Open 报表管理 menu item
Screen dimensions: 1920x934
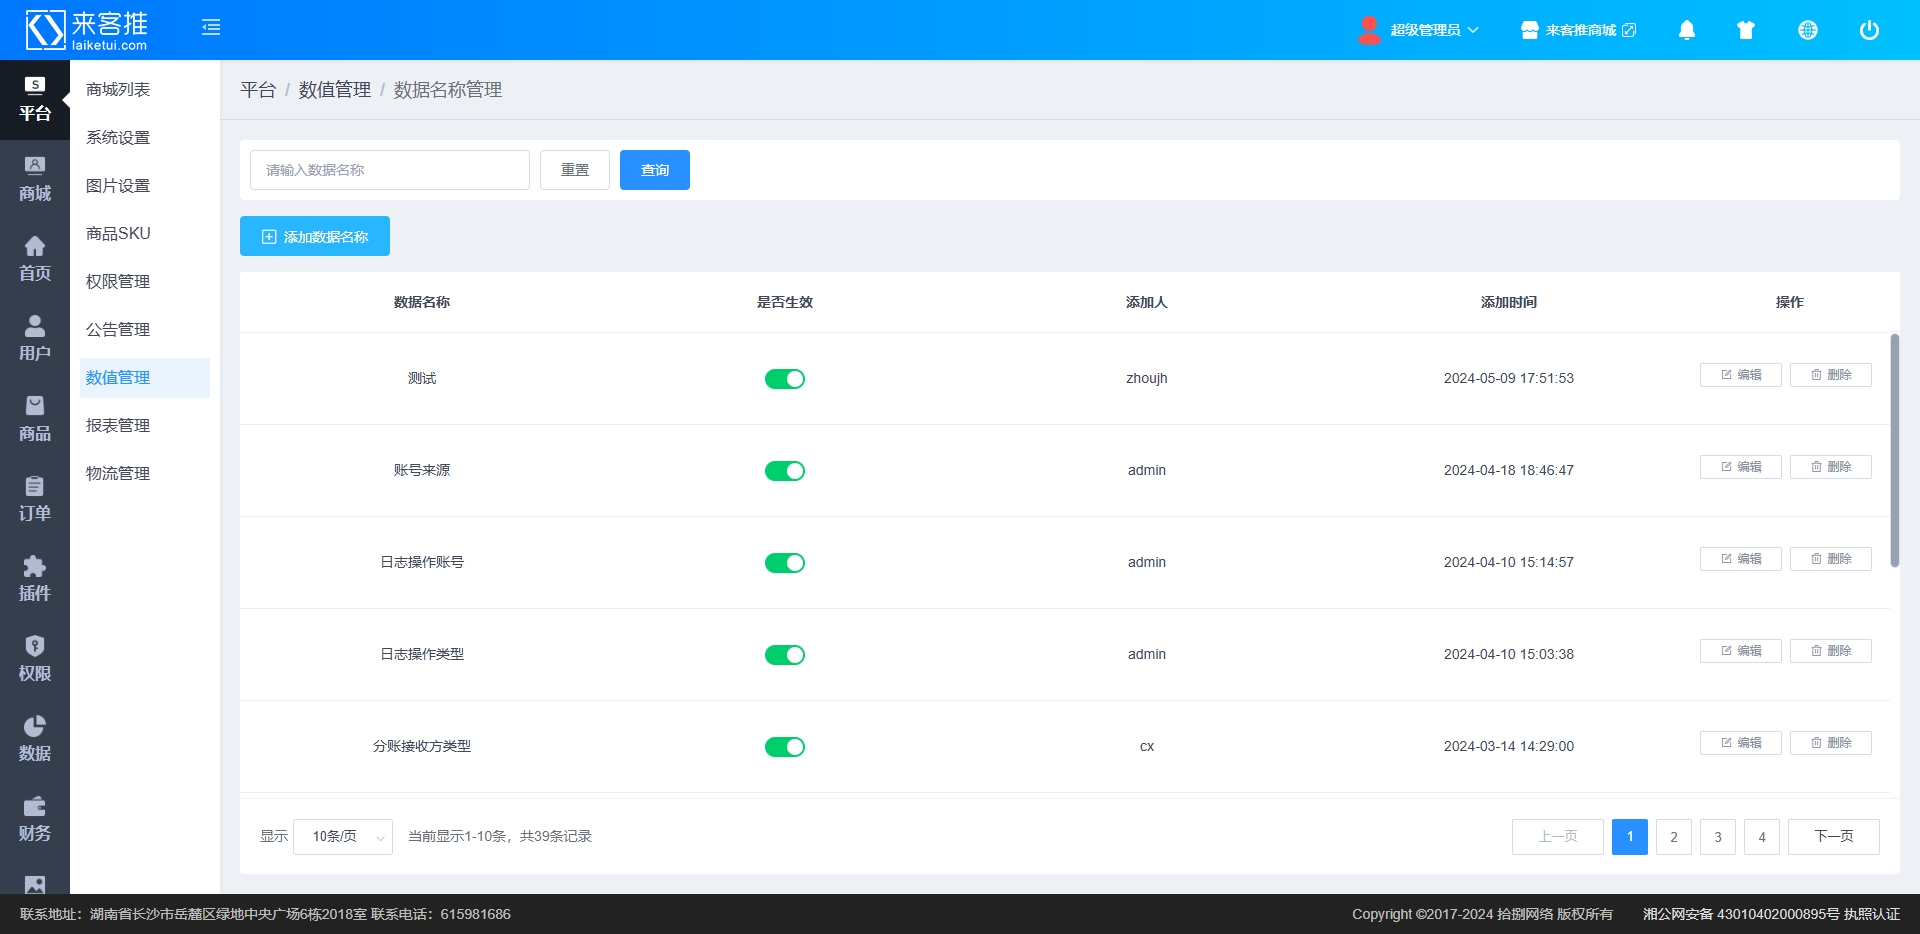click(x=118, y=426)
